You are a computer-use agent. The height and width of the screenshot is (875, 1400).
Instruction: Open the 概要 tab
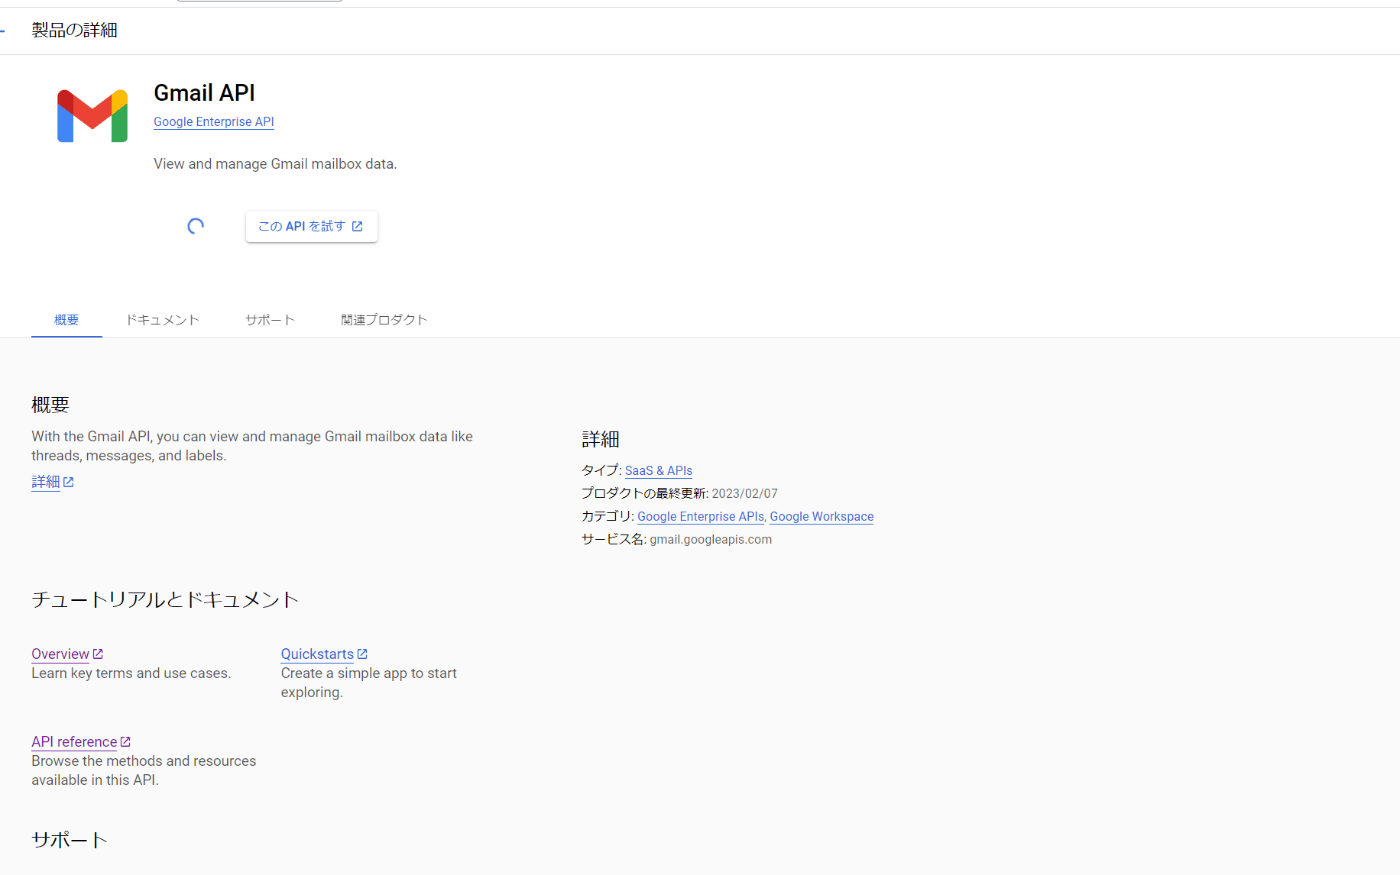click(66, 320)
